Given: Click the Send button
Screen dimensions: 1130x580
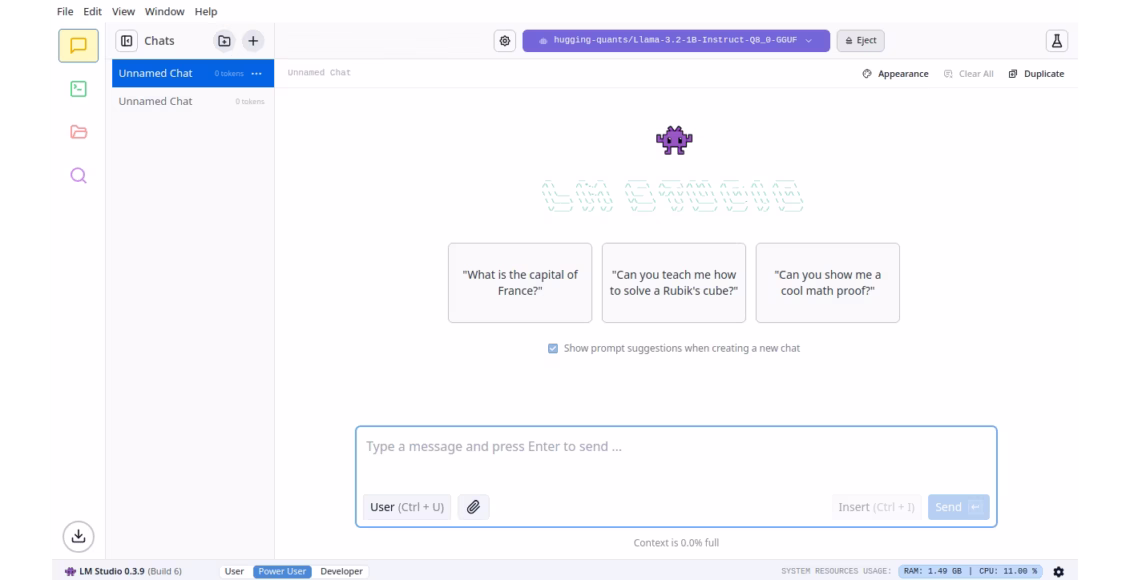Looking at the screenshot, I should coord(958,507).
